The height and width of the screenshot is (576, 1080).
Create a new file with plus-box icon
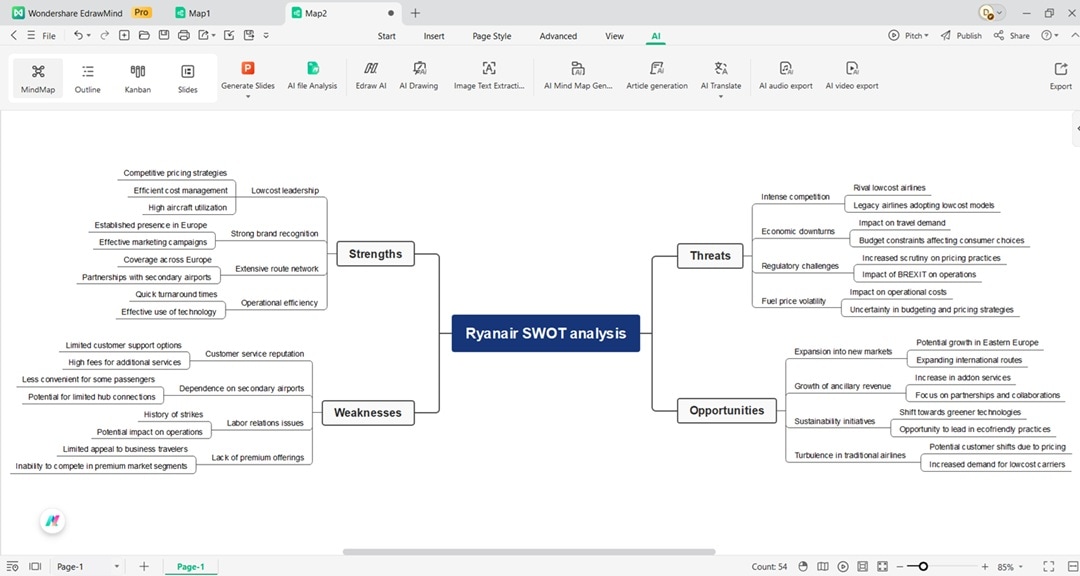click(124, 35)
